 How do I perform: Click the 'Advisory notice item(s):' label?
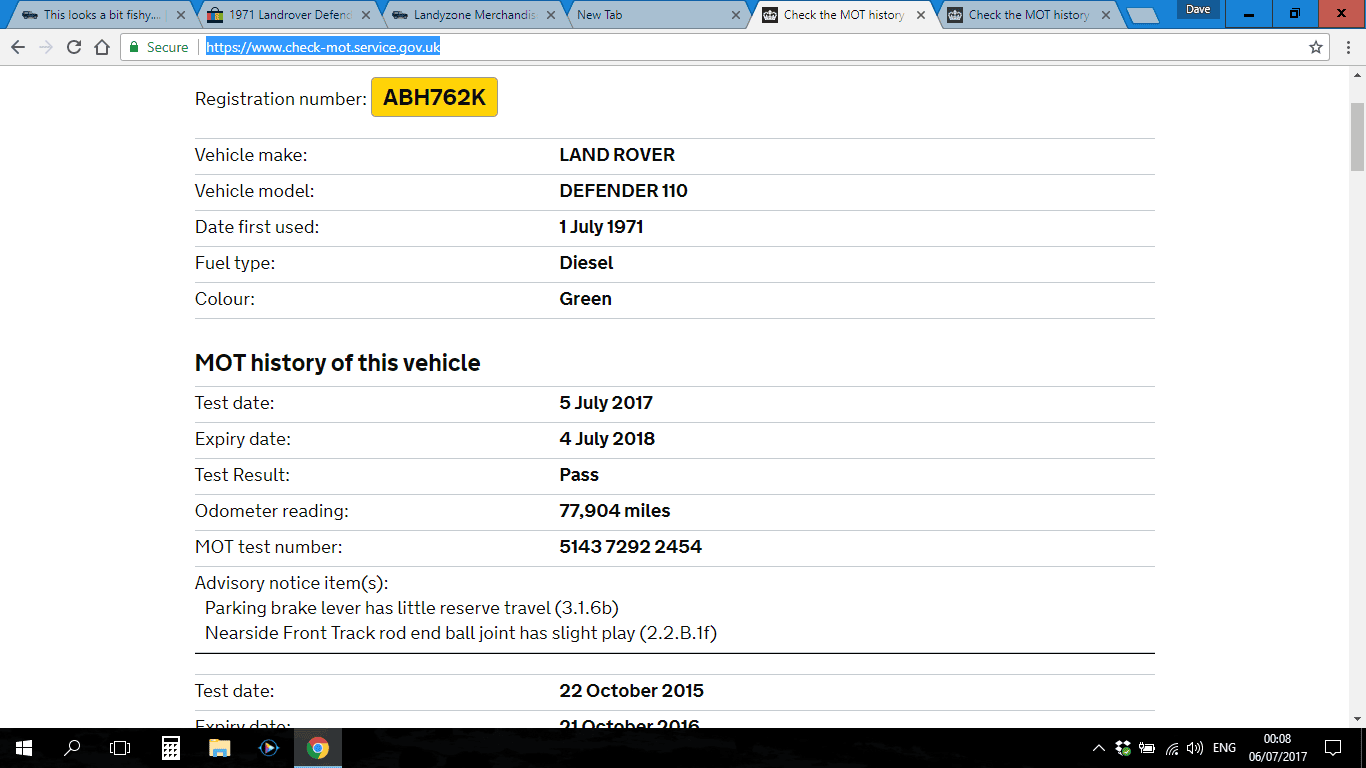coord(292,583)
